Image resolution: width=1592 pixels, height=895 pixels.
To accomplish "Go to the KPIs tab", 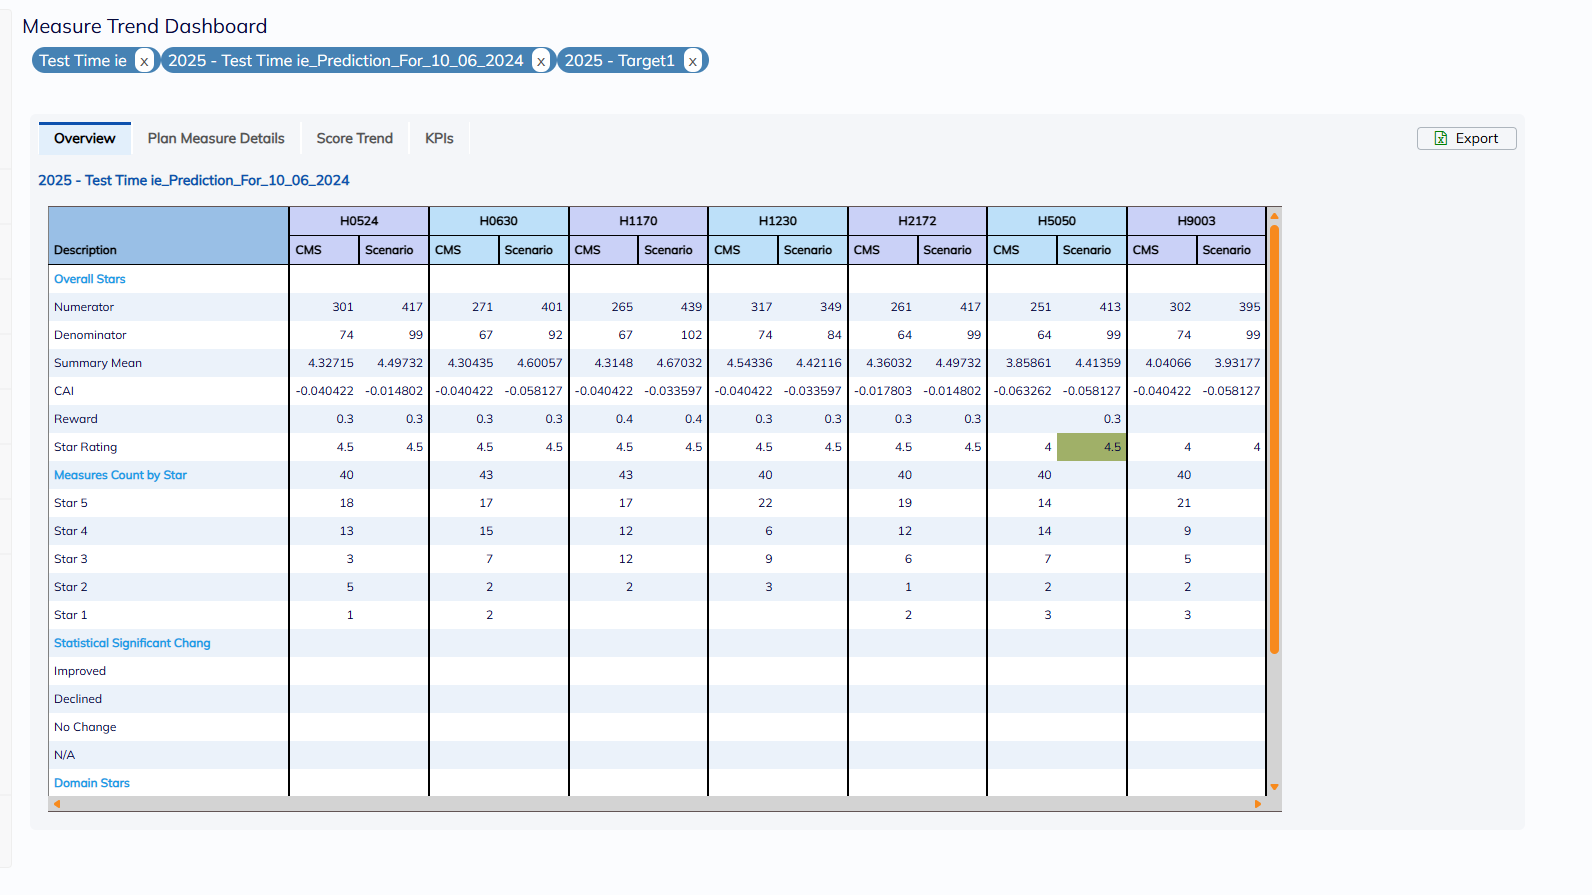I will [x=439, y=139].
